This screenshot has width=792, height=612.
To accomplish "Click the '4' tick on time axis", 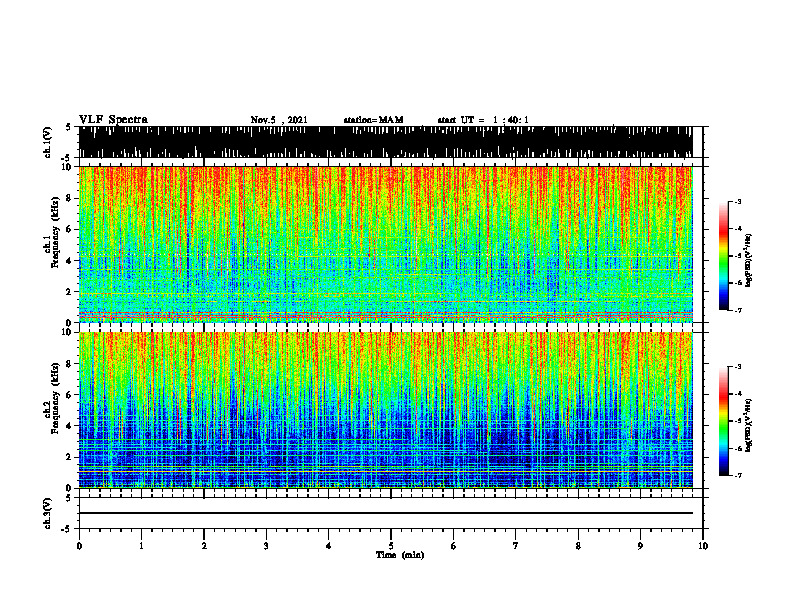I will [329, 546].
